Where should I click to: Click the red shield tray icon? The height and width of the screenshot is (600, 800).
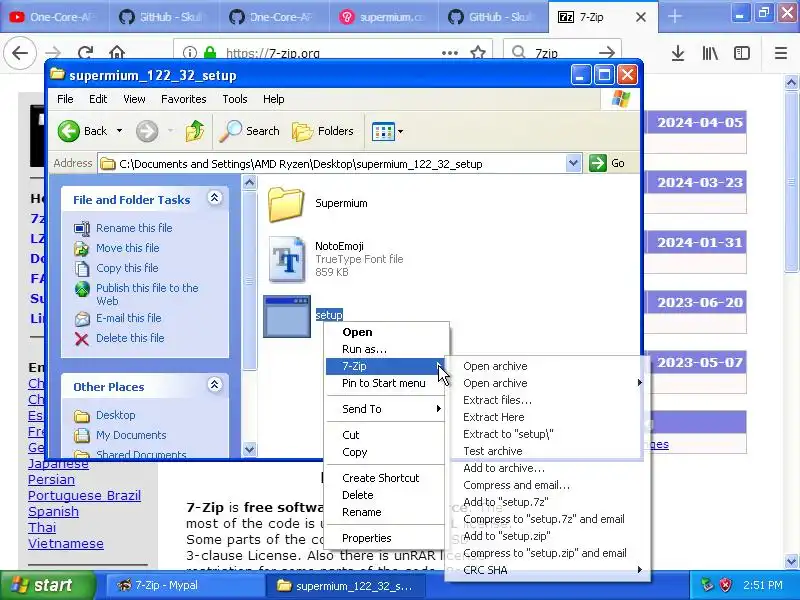pos(725,585)
